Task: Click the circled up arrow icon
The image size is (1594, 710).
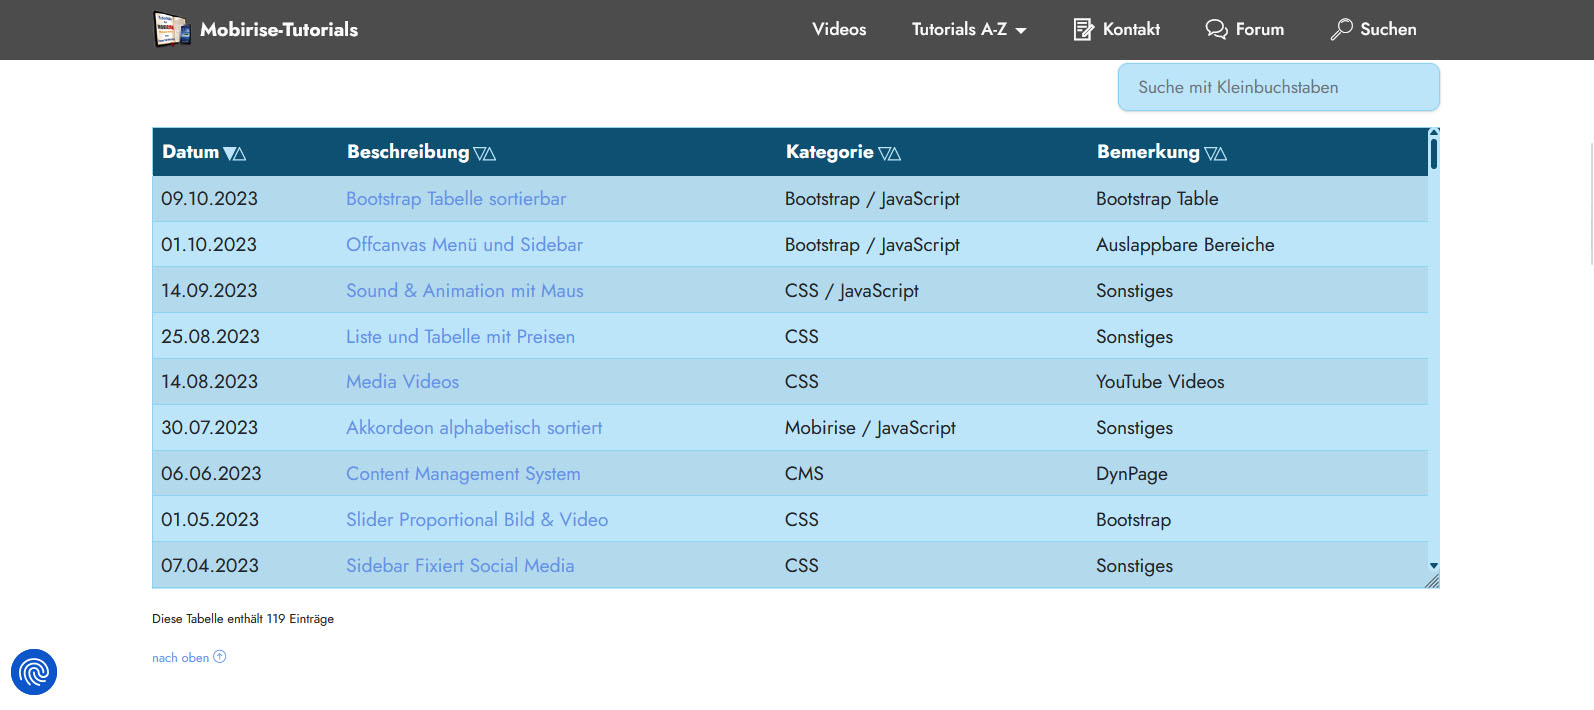Action: (x=220, y=657)
